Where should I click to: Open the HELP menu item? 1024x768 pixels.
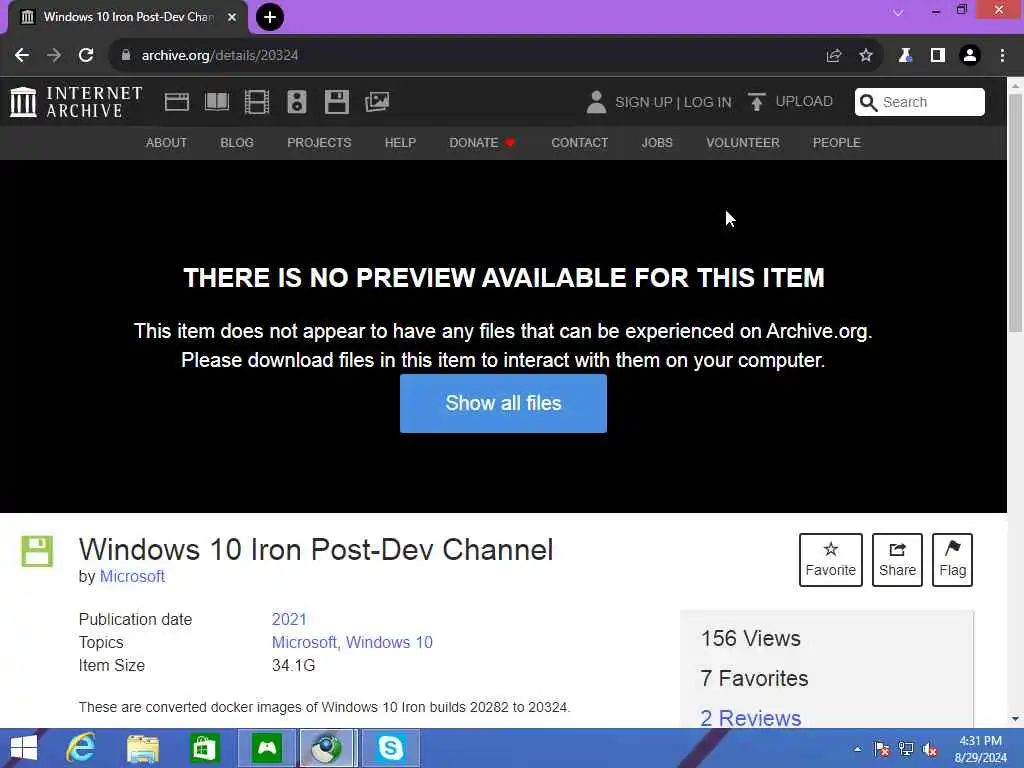(x=400, y=142)
